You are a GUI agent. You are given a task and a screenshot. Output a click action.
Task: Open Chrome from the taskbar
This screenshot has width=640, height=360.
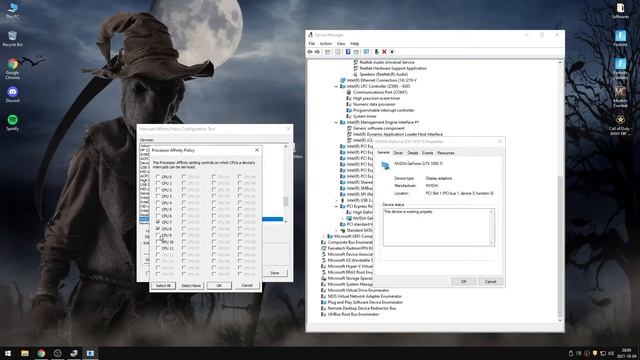pos(41,353)
